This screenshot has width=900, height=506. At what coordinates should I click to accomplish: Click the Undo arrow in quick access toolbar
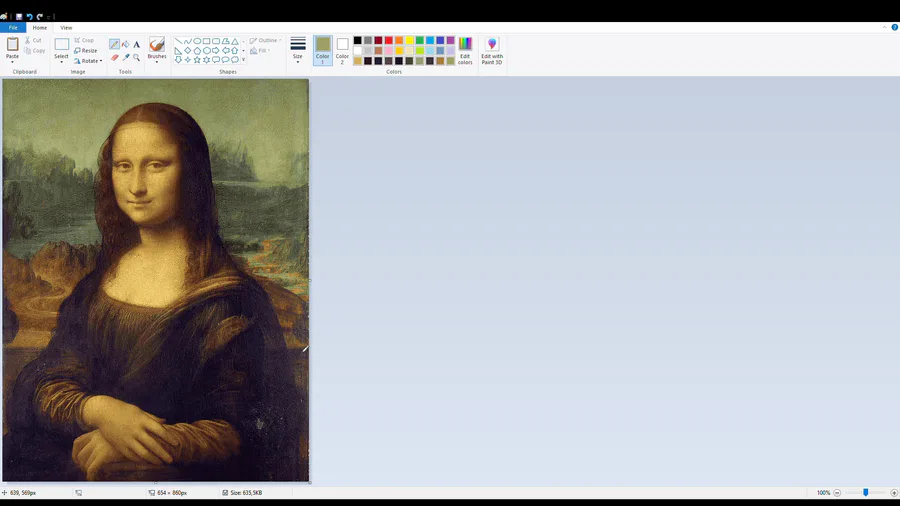29,17
